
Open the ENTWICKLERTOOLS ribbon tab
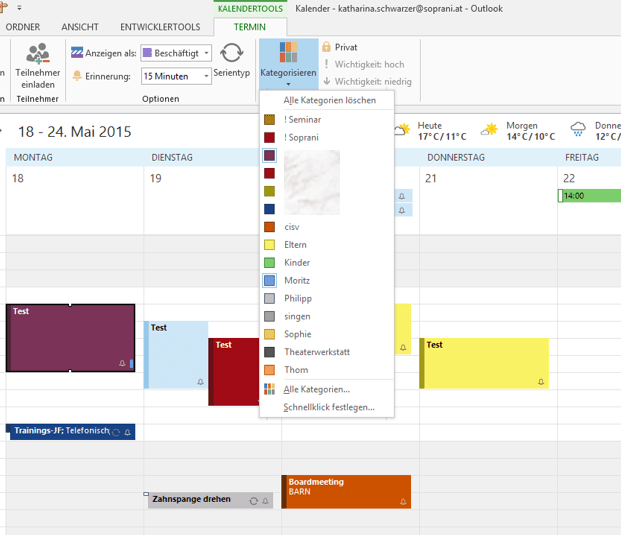160,27
